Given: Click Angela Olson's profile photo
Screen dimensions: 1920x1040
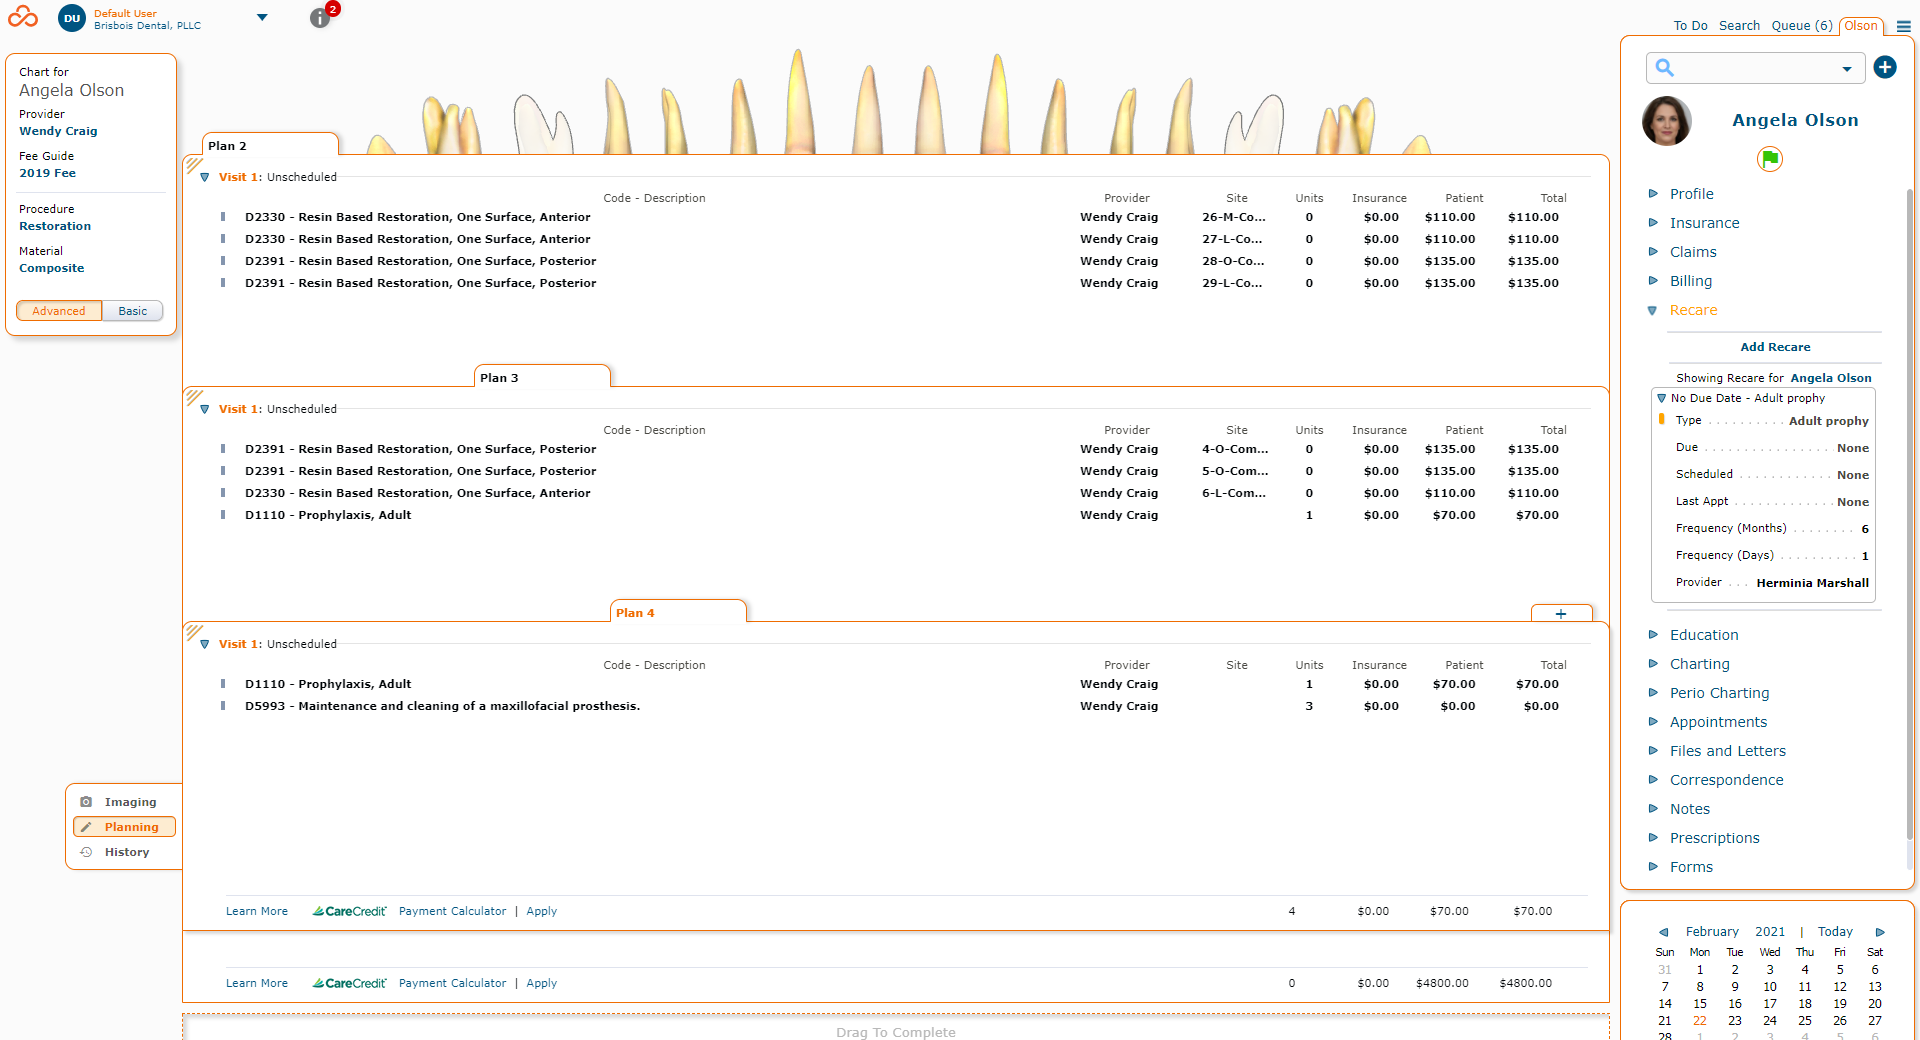Looking at the screenshot, I should coord(1666,121).
